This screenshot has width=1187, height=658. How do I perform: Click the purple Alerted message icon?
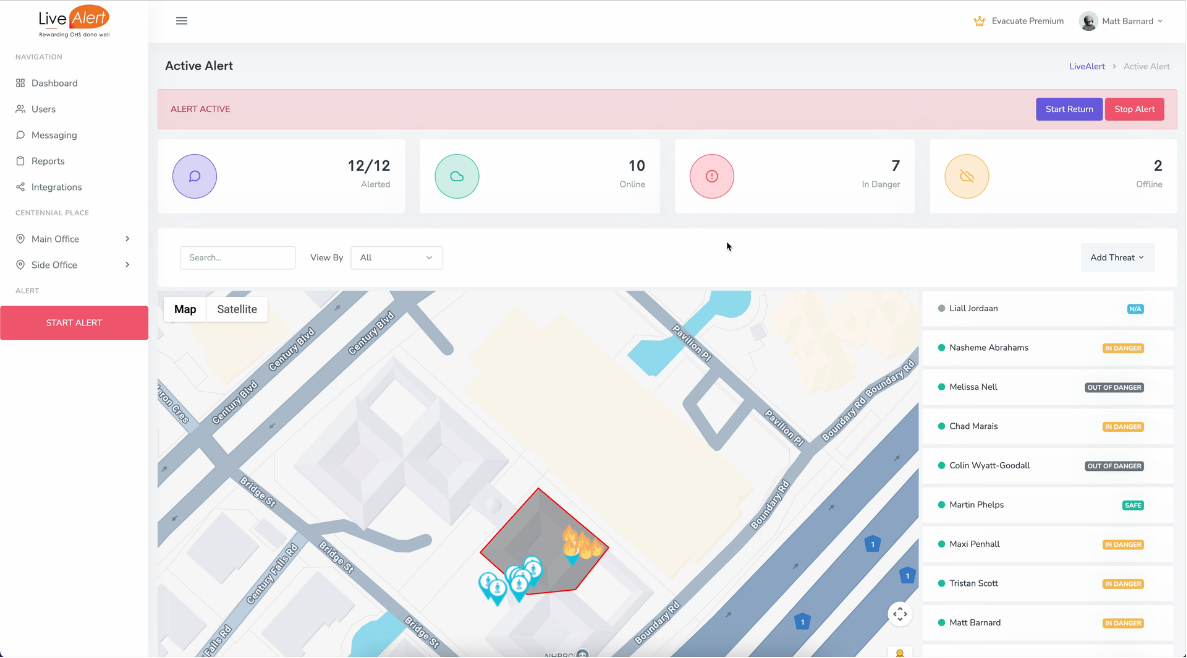coord(195,176)
